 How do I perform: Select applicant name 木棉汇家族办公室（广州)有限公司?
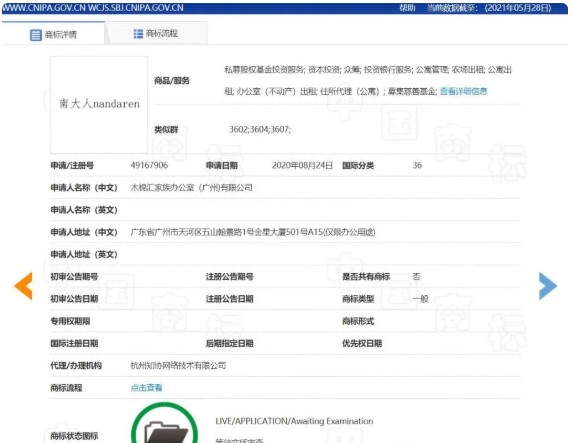(x=192, y=188)
